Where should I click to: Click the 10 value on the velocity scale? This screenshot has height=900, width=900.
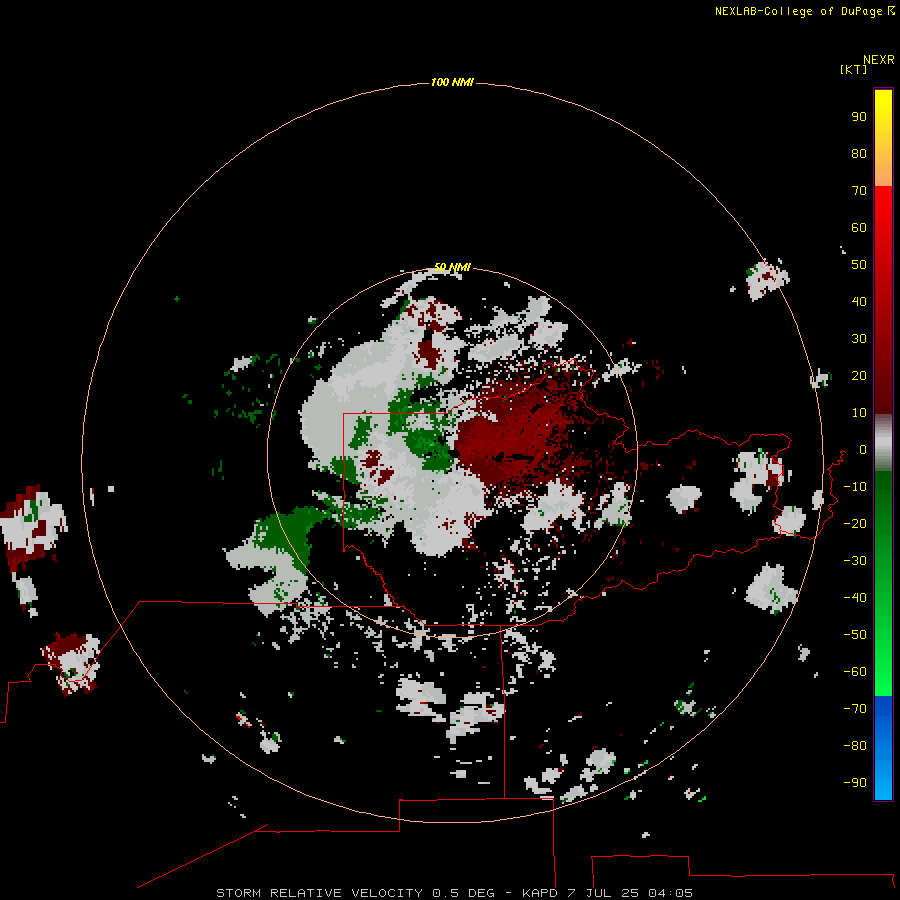859,413
